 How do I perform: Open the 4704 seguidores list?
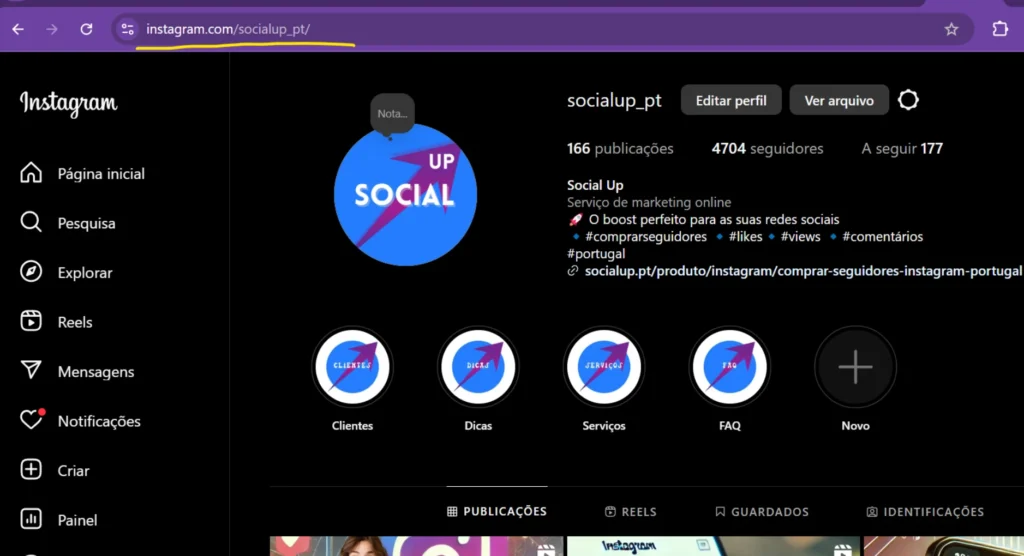tap(767, 148)
